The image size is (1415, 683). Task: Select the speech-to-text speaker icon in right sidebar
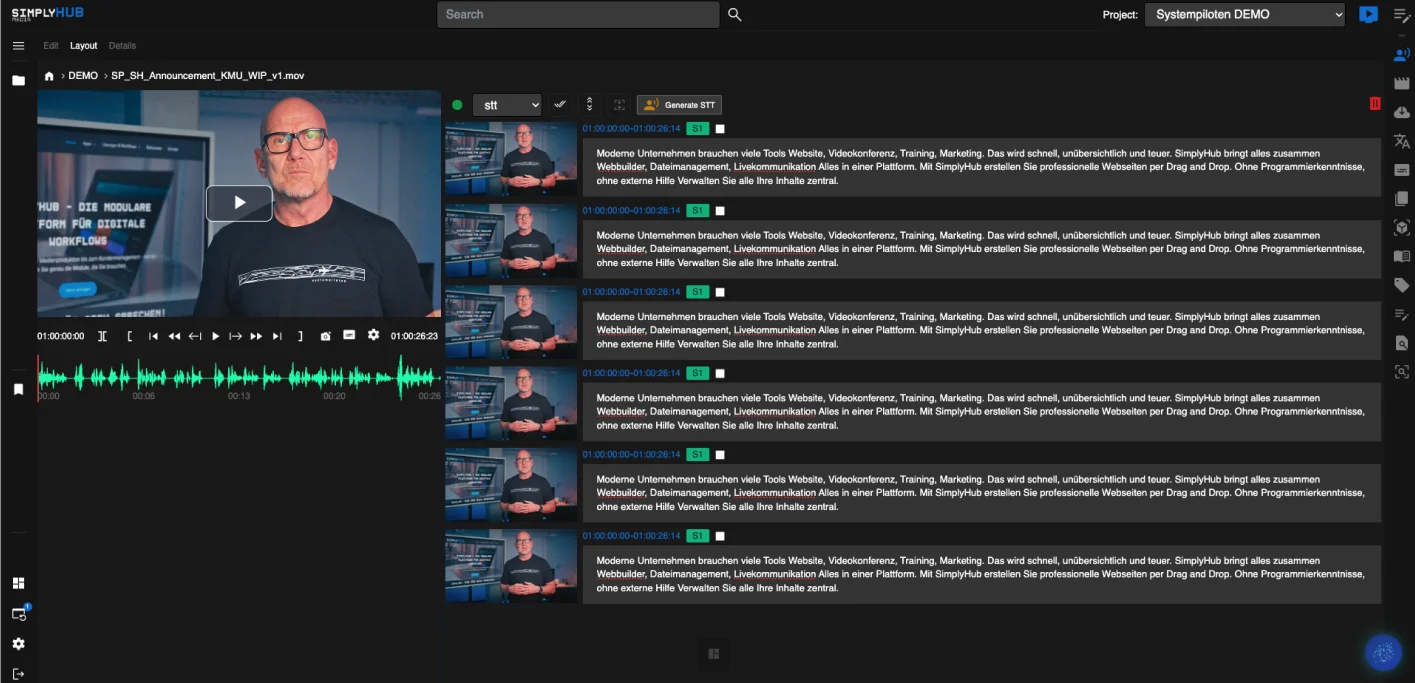(1402, 55)
